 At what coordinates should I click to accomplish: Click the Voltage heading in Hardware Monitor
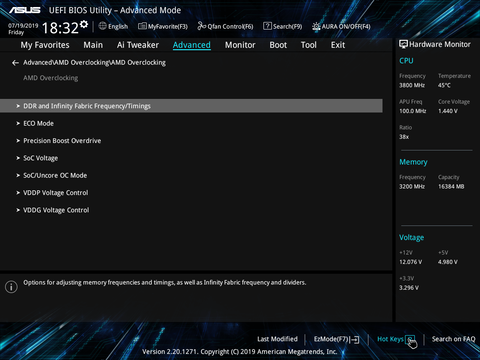pyautogui.click(x=412, y=237)
